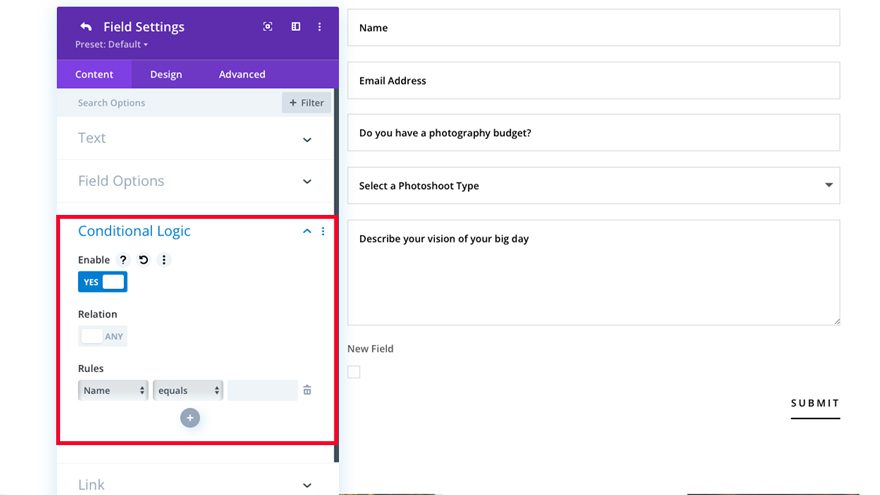The width and height of the screenshot is (880, 495).
Task: Click the Filter button
Action: point(306,103)
